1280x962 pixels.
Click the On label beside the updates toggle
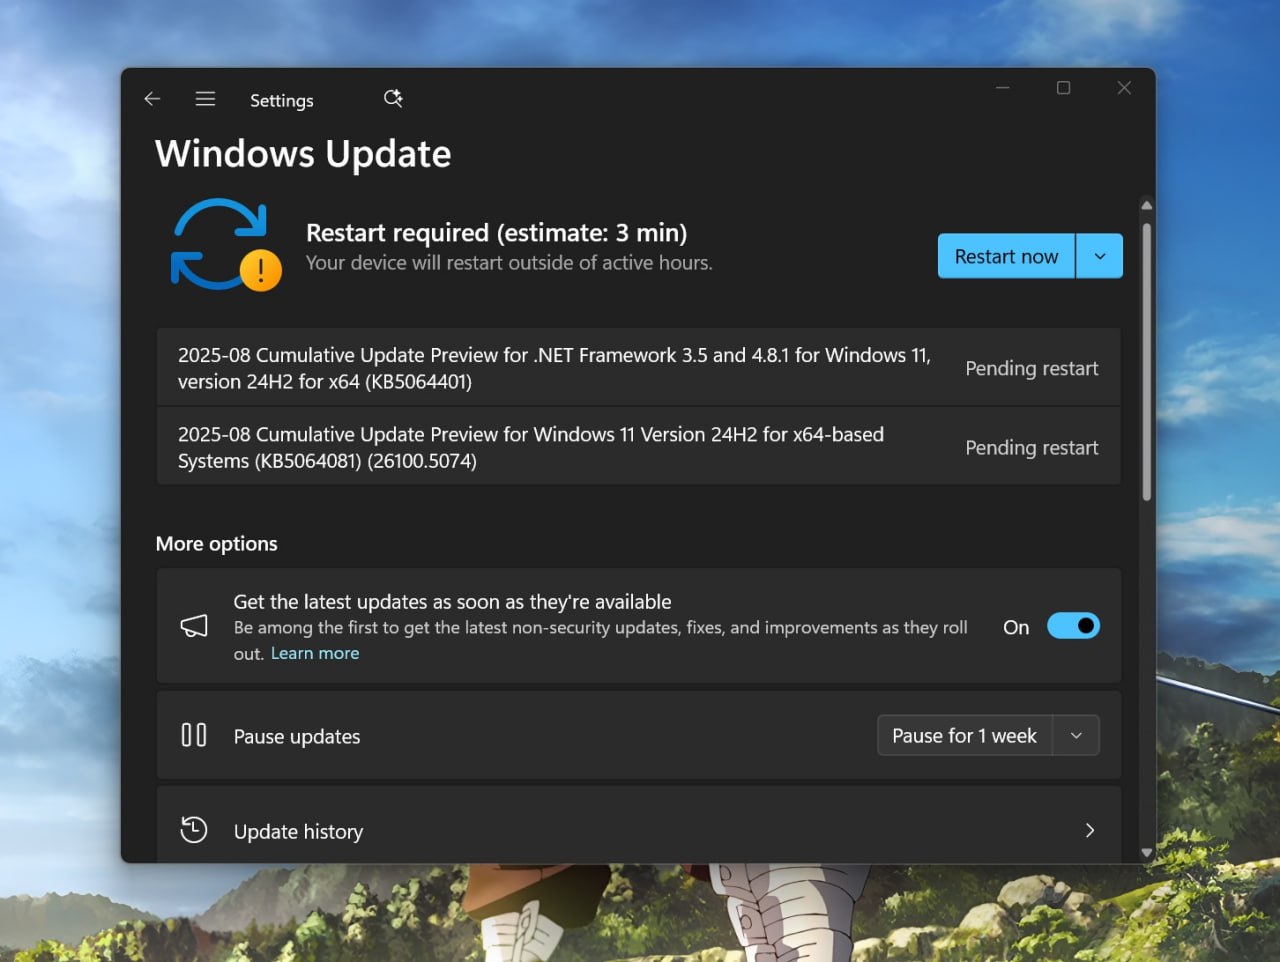(x=1015, y=627)
